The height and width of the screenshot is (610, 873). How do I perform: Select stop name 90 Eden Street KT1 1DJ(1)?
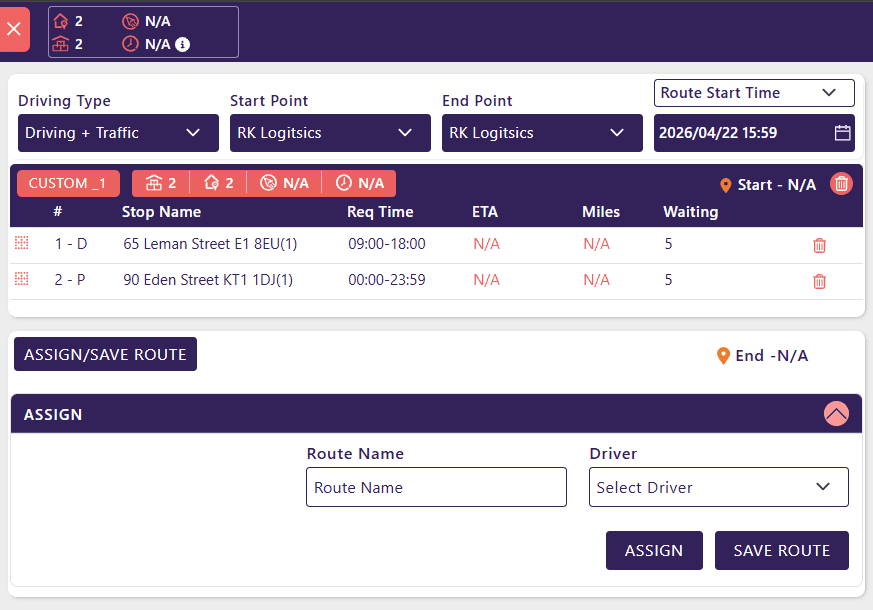tap(208, 279)
